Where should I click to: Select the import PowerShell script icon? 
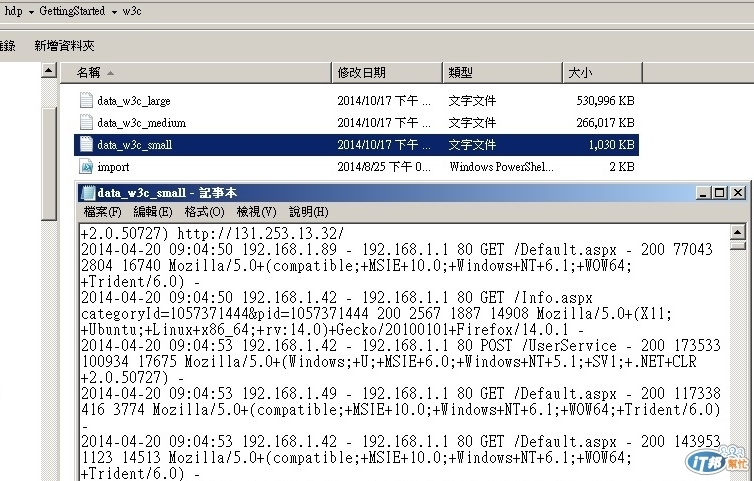pos(86,166)
